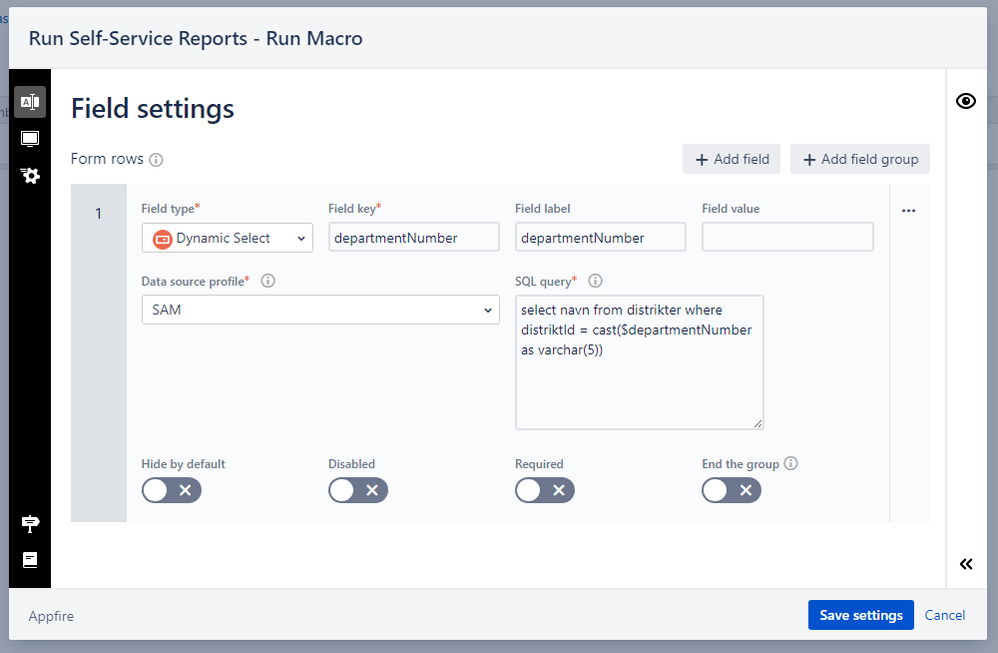Image resolution: width=998 pixels, height=653 pixels.
Task: Click the empty Field value input
Action: (787, 237)
